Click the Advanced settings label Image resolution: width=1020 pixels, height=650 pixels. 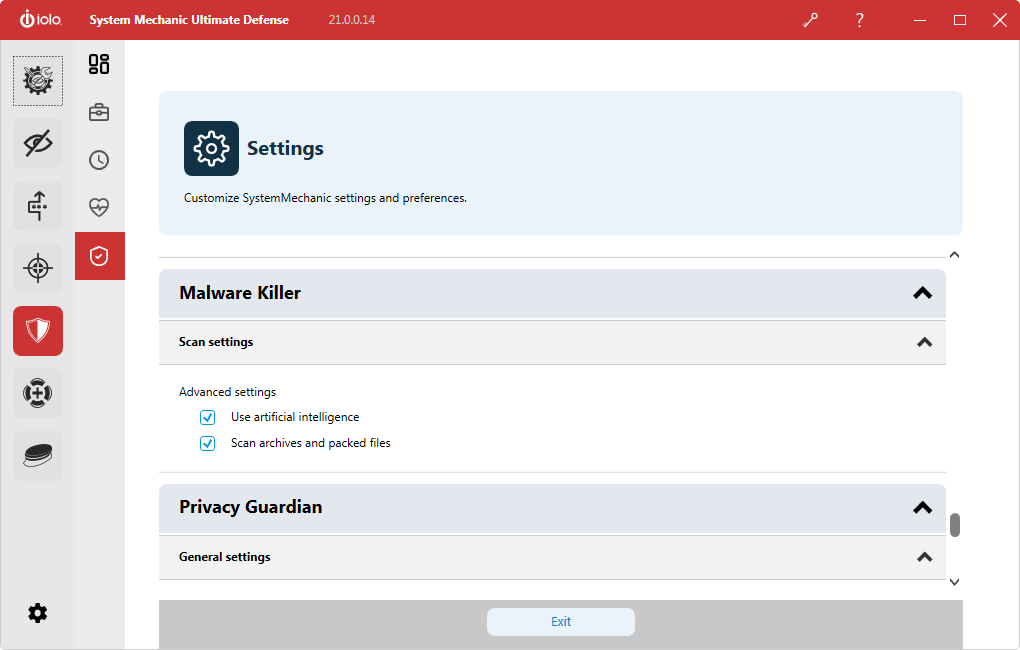228,392
